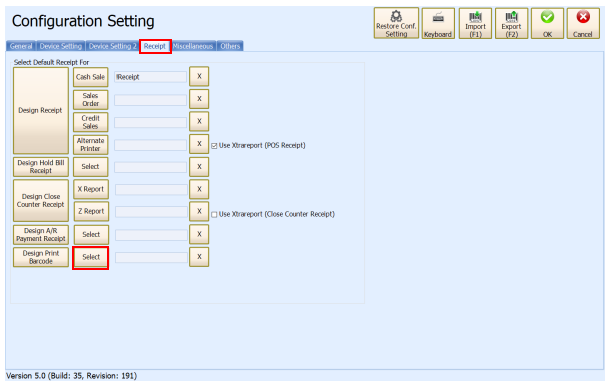Clear the Hold Bill receipt with X
This screenshot has width=608, height=387.
pos(199,167)
